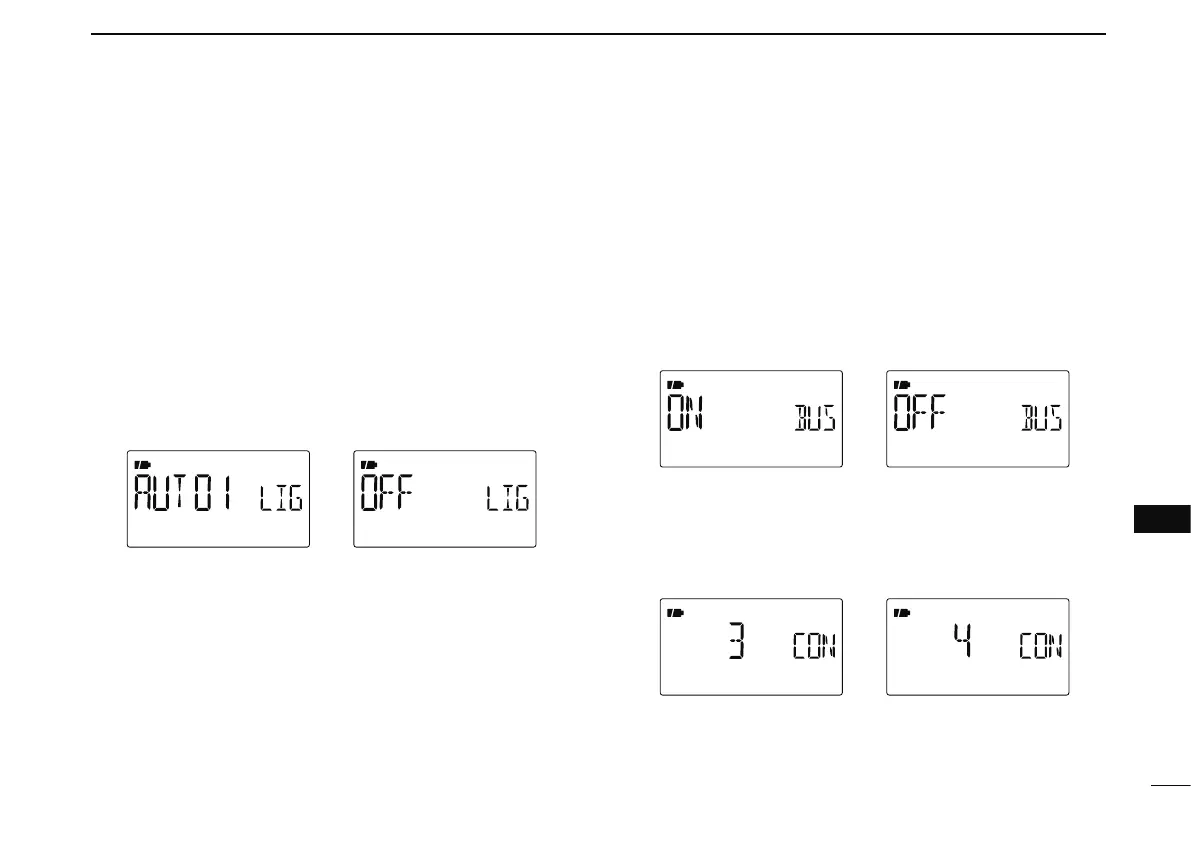Image resolution: width=1191 pixels, height=842 pixels.
Task: Click the LIG label beside OFF
Action: (x=507, y=497)
